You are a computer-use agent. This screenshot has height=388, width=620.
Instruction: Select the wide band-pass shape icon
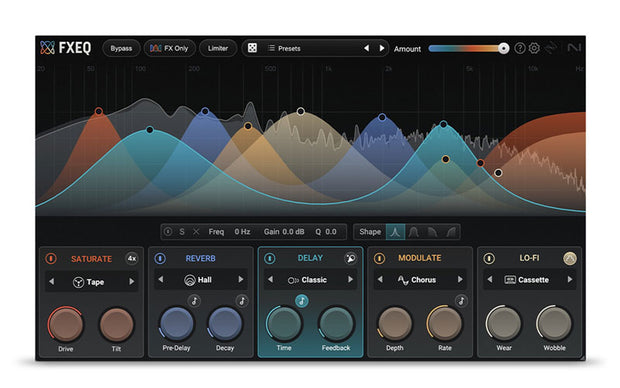click(414, 232)
